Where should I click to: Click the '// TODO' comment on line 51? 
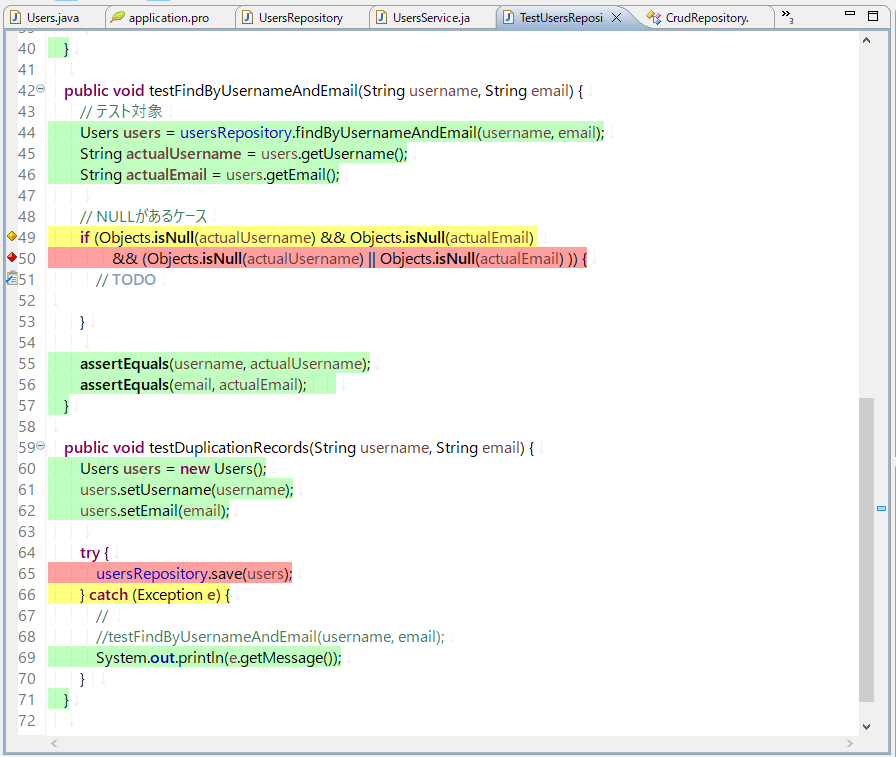coord(126,279)
